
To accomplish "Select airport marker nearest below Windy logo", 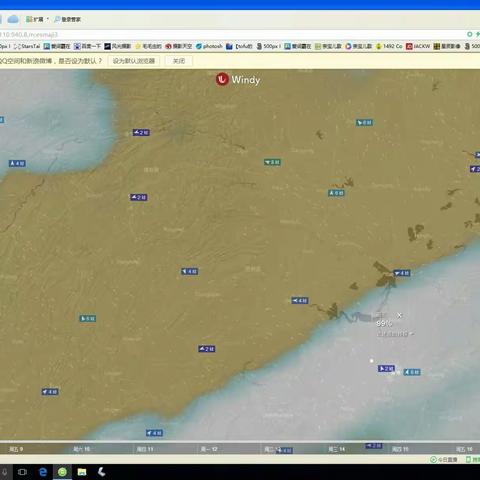I will 272,162.
